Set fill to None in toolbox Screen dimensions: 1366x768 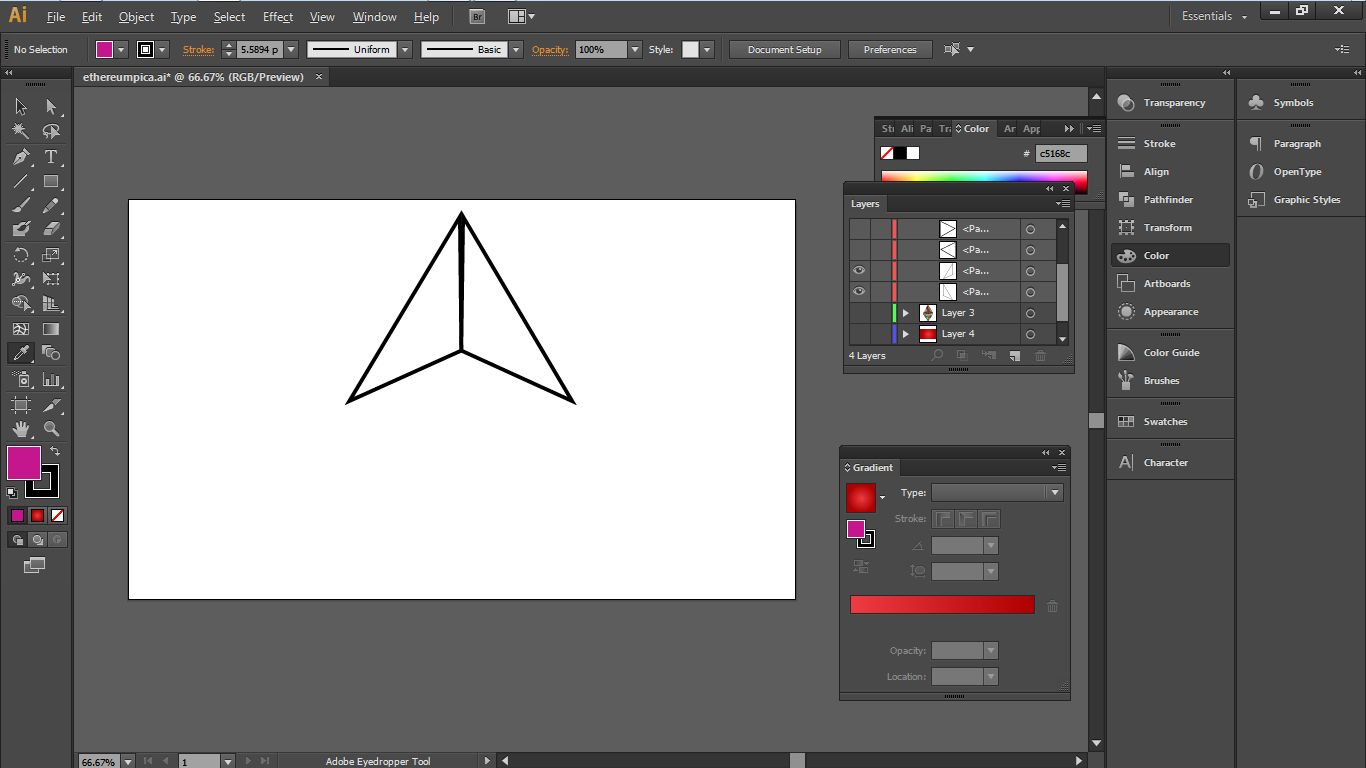(x=57, y=516)
